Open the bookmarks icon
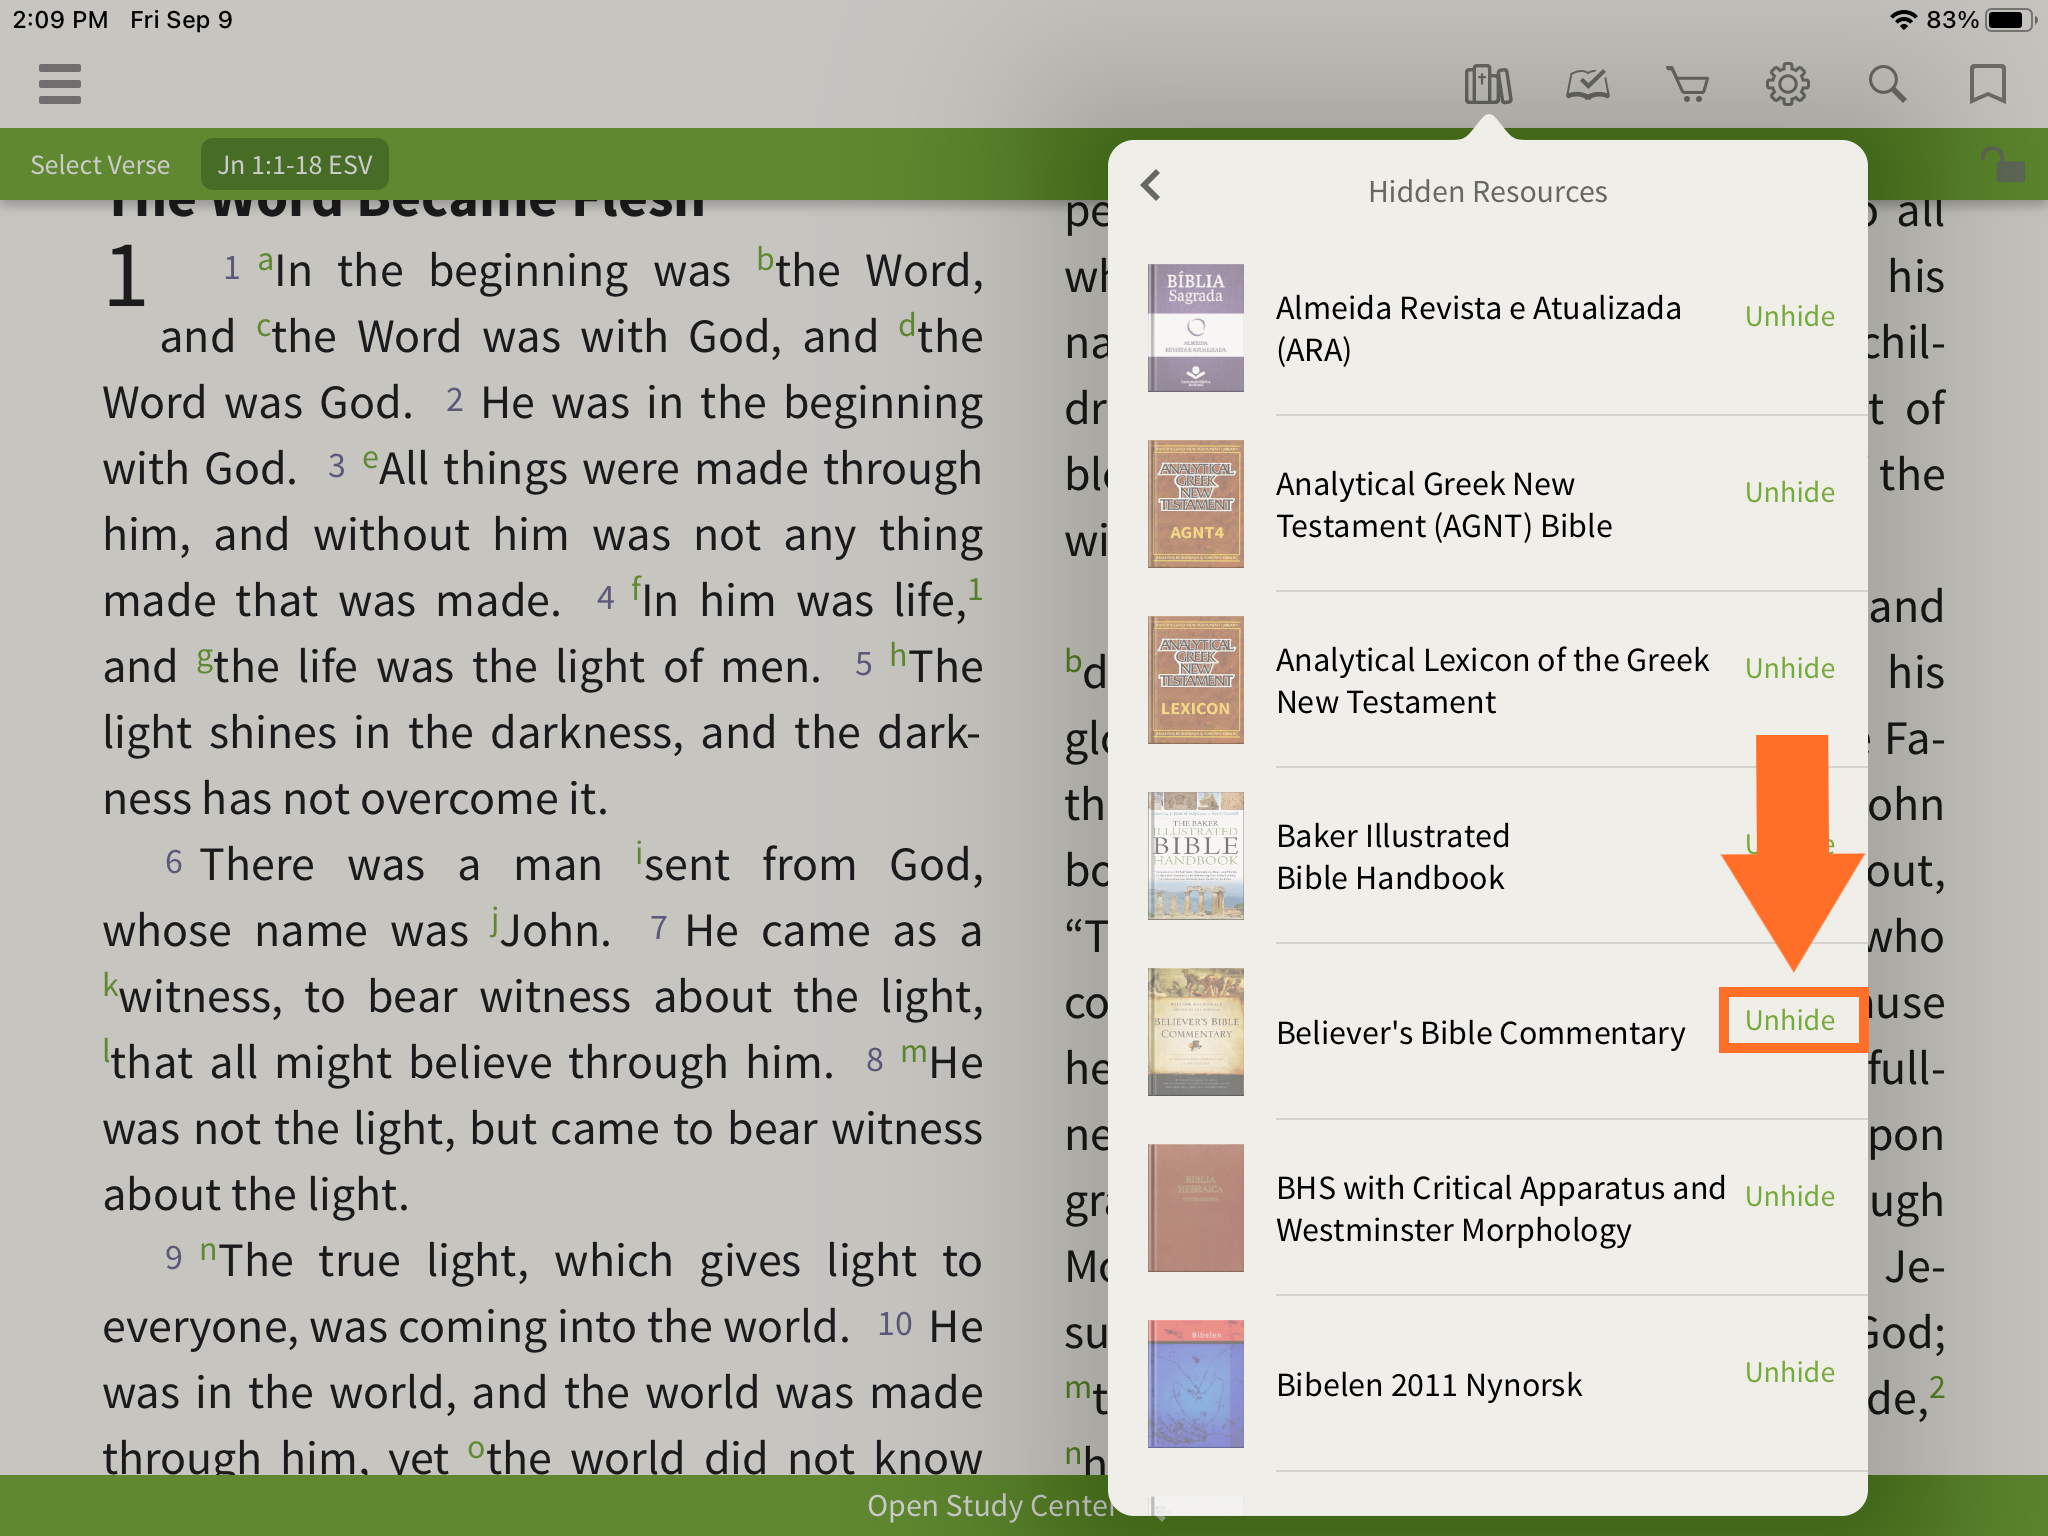2048x1536 pixels. click(1987, 85)
